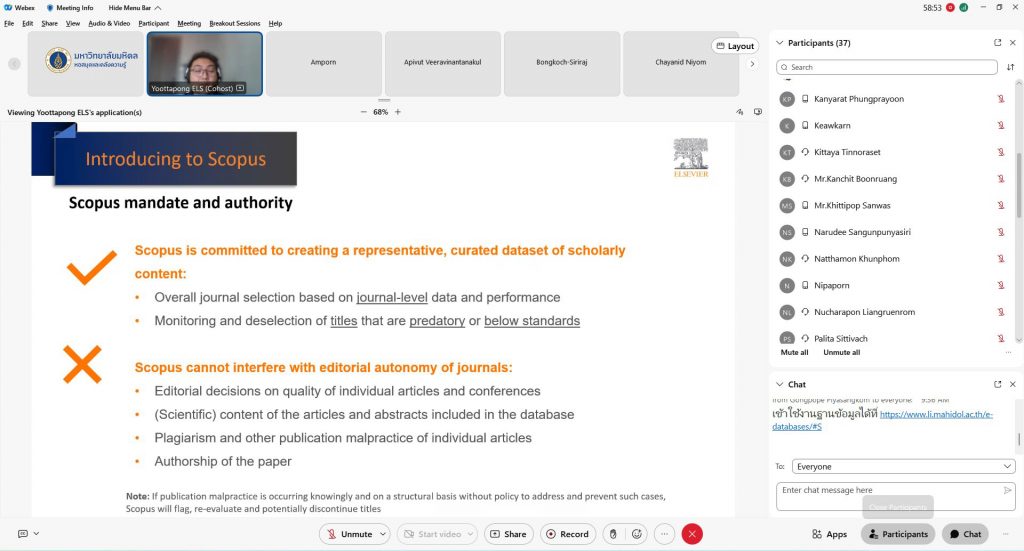The image size is (1024, 551).
Task: Toggle the Unmute microphone button
Action: pos(350,534)
